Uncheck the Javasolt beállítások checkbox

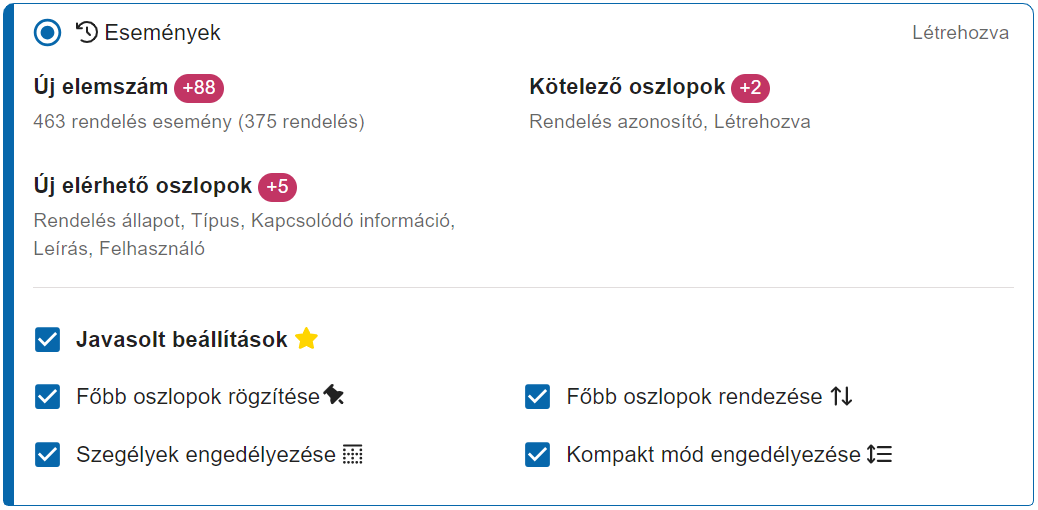tap(48, 340)
